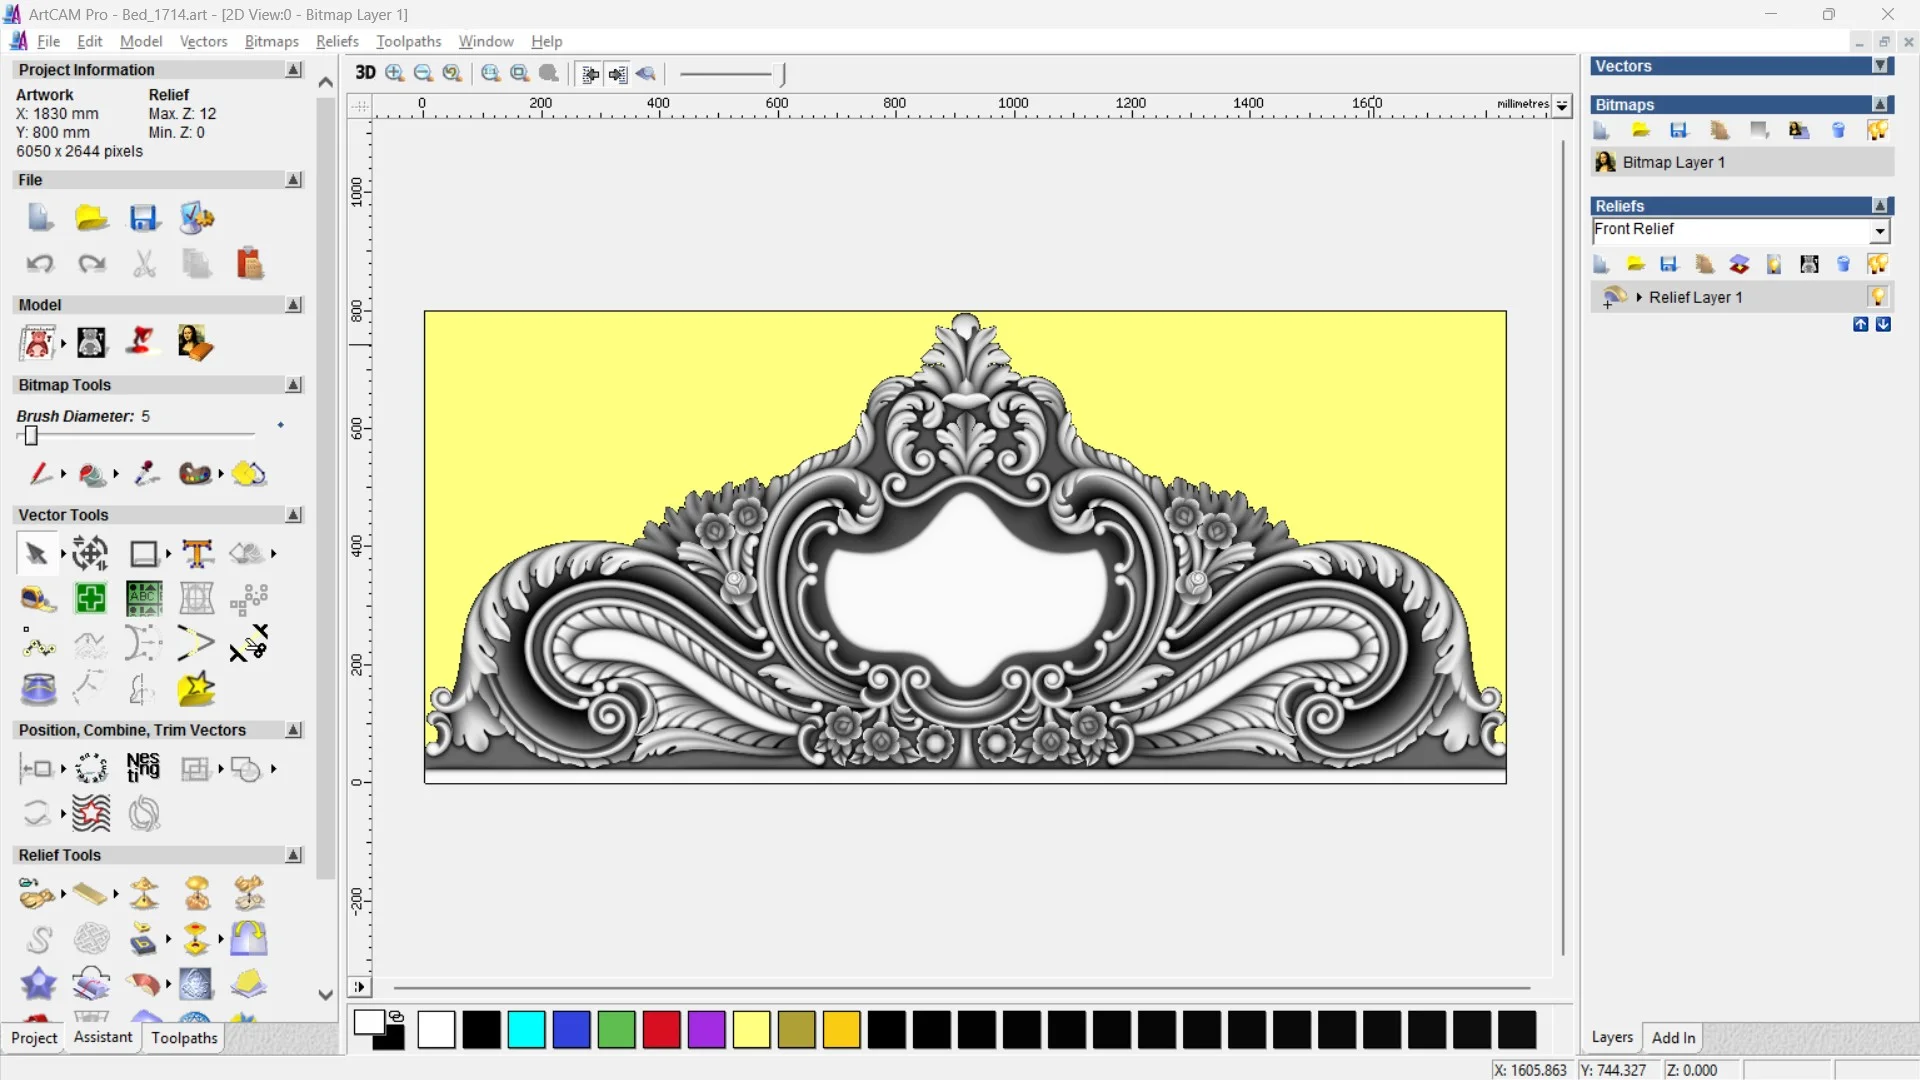The height and width of the screenshot is (1080, 1920).
Task: Click the 3D view button
Action: tap(365, 73)
